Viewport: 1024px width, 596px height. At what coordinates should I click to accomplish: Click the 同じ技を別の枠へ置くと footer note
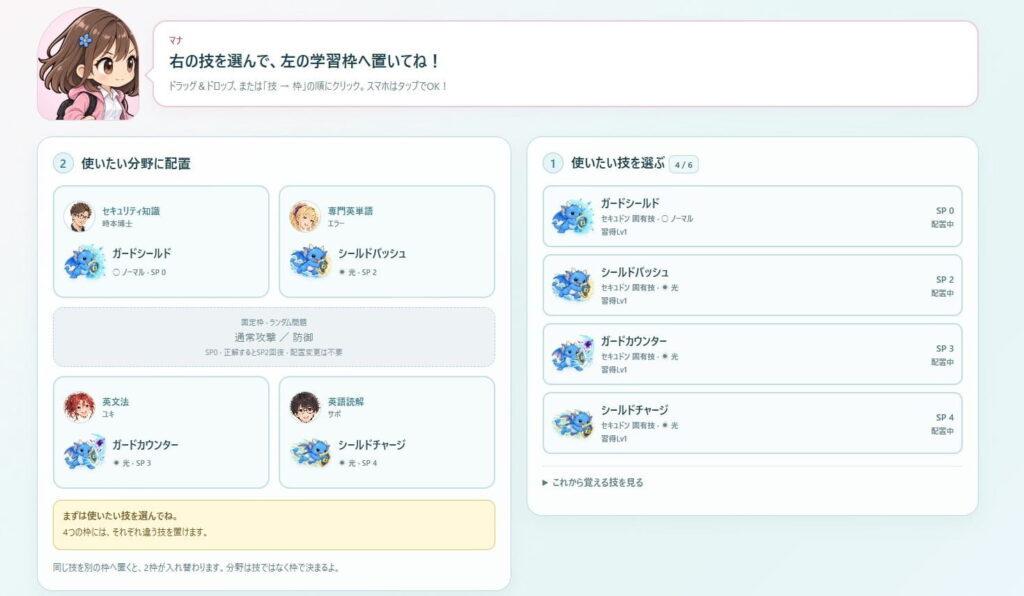(x=196, y=567)
